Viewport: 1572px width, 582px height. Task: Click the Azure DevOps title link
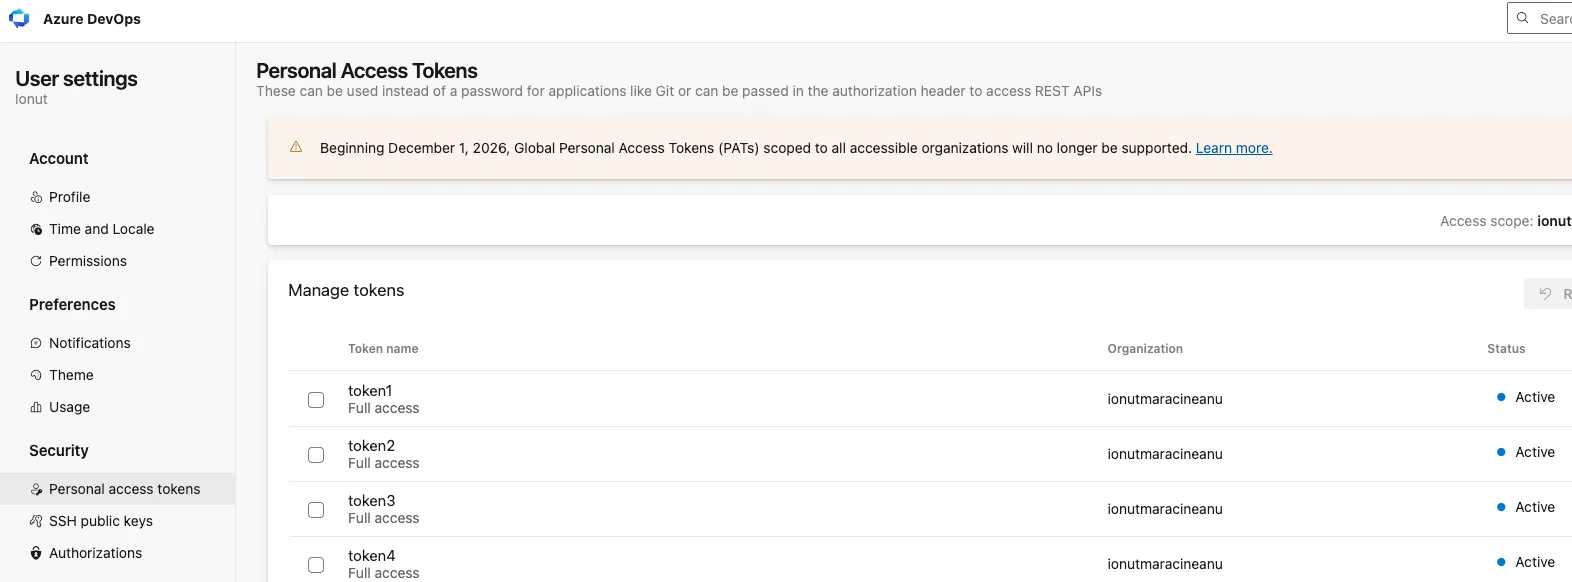click(92, 19)
